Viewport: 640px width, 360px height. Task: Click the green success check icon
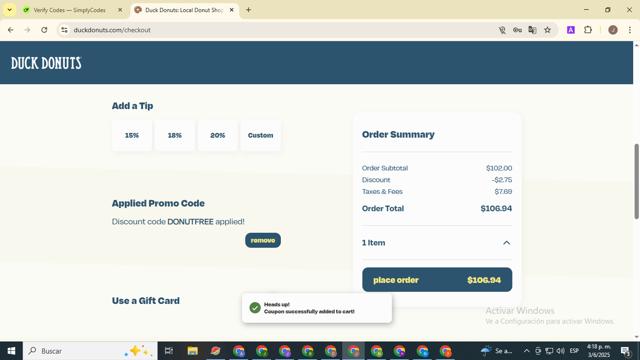point(255,308)
